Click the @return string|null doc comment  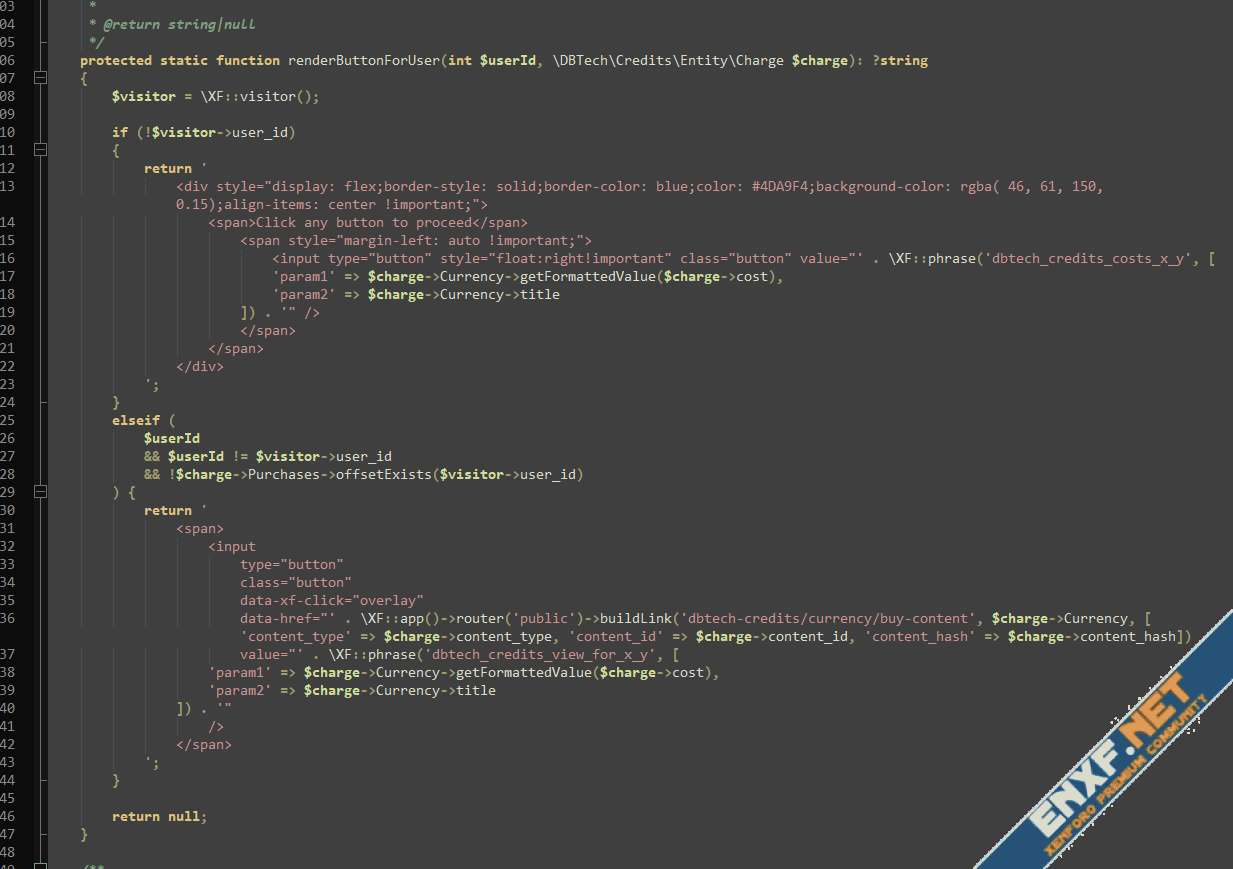(x=179, y=24)
